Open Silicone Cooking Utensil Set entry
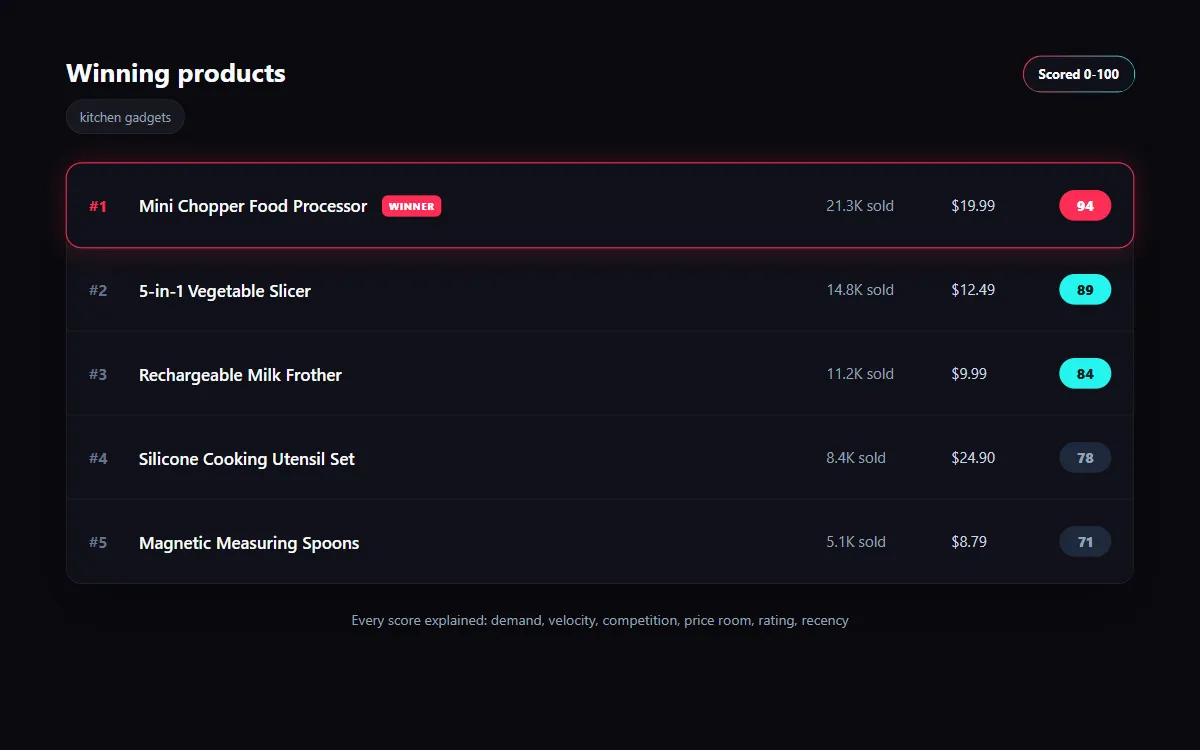Screen dimensions: 1200x750 click(600, 458)
